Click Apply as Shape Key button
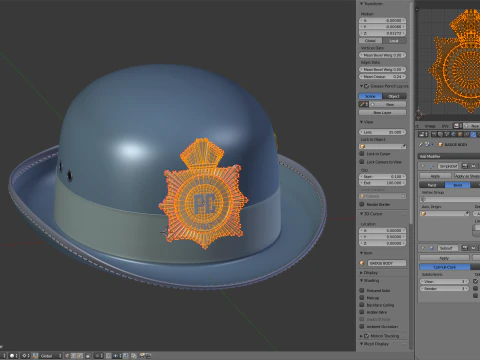Image resolution: width=480 pixels, height=360 pixels. pos(467,176)
